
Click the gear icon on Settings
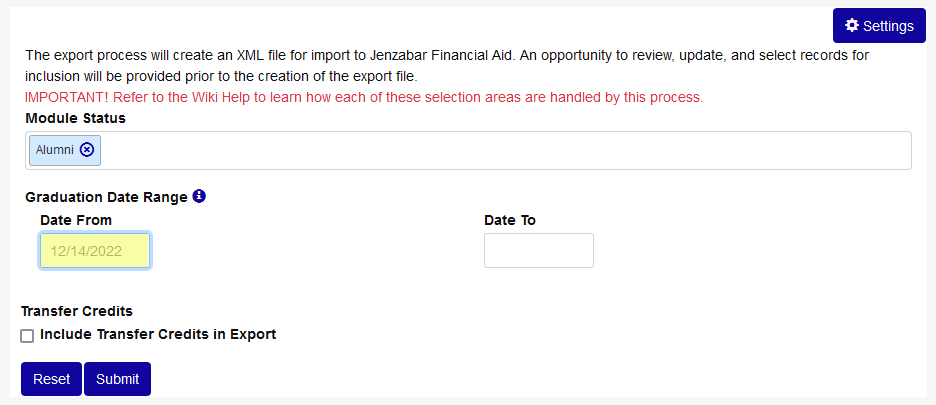(852, 26)
